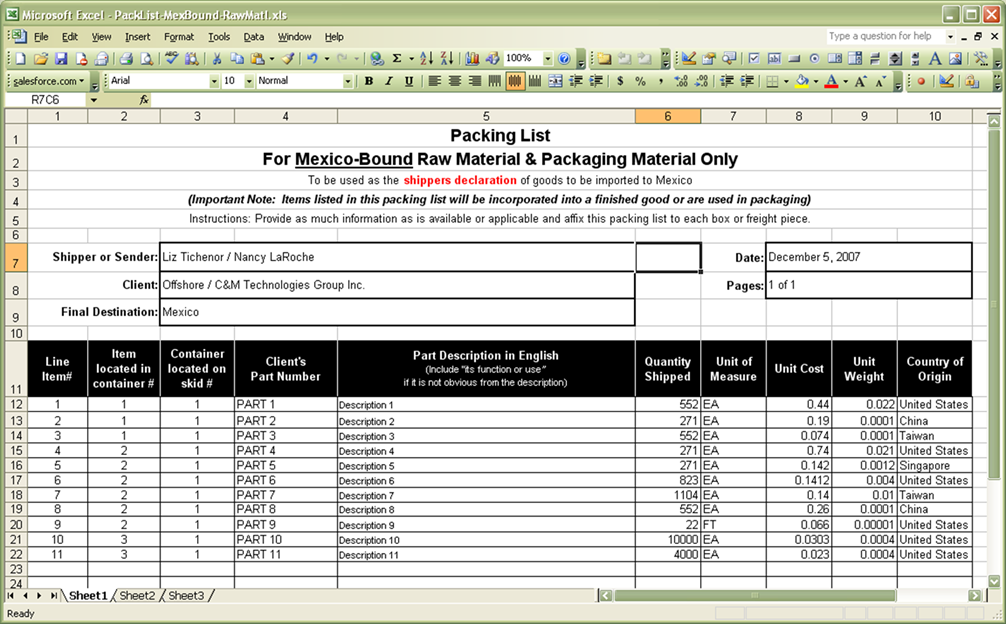This screenshot has width=1006, height=624.
Task: Jump to the last sheet tab arrow
Action: click(54, 596)
